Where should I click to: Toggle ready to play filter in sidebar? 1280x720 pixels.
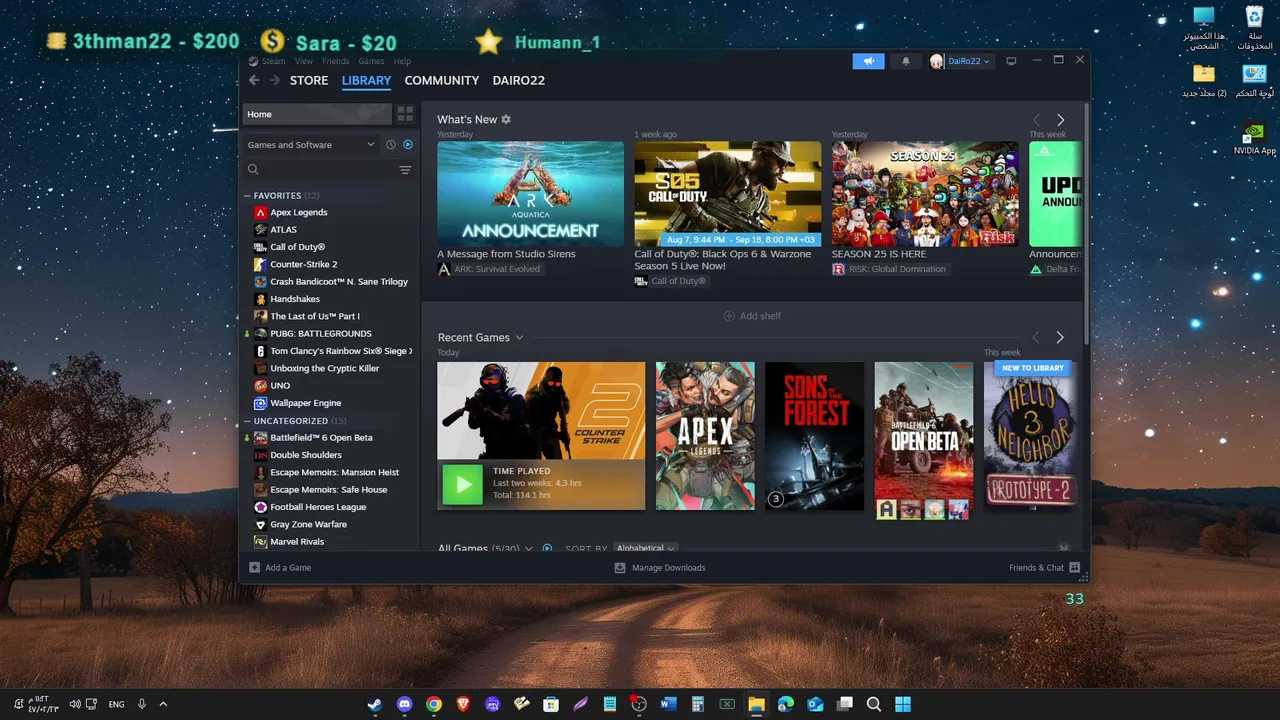coord(408,145)
